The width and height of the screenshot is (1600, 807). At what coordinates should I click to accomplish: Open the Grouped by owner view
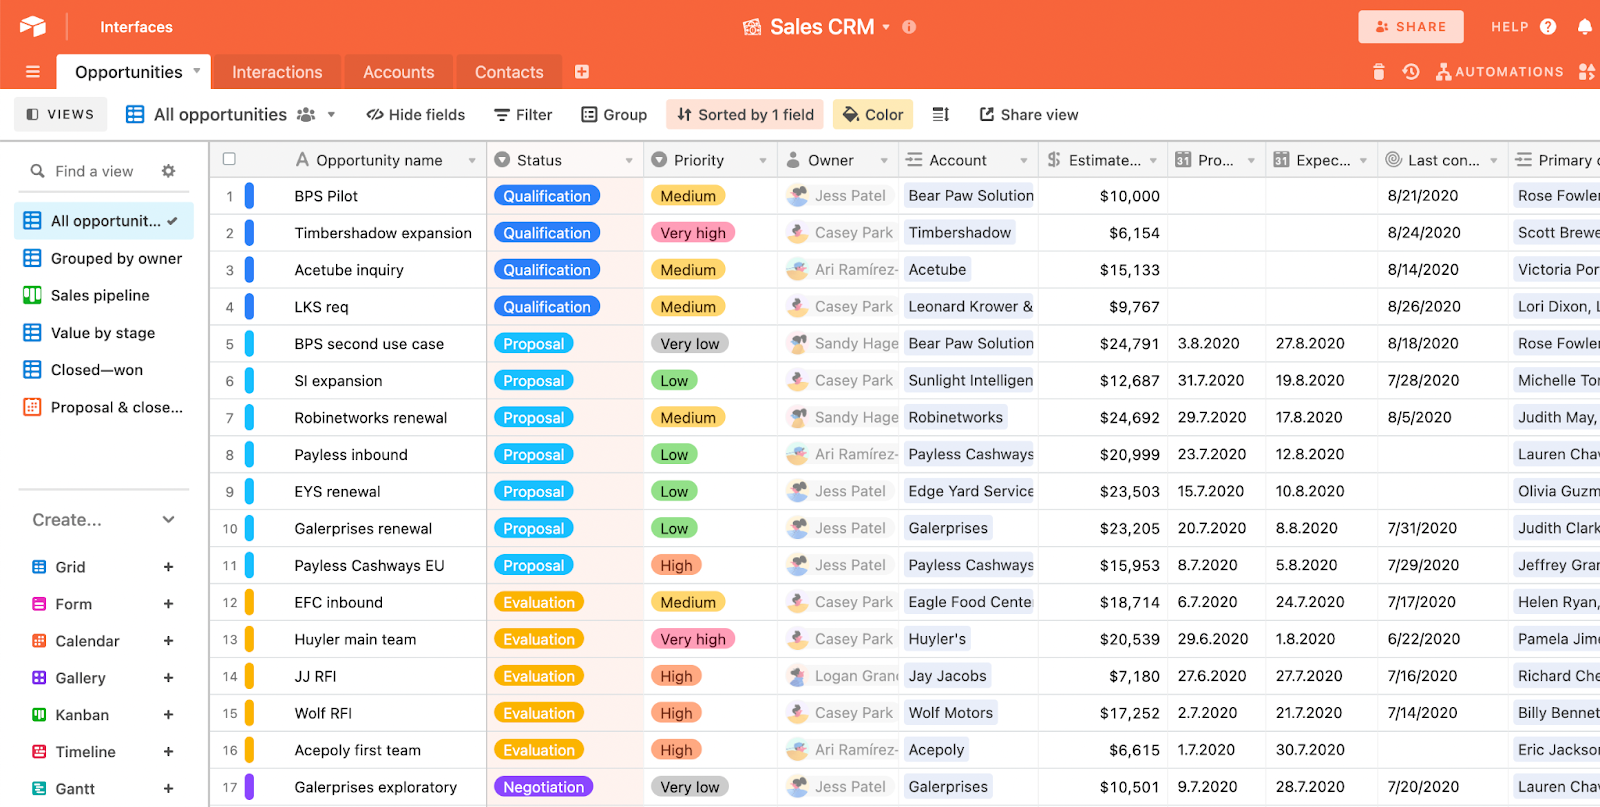[104, 258]
